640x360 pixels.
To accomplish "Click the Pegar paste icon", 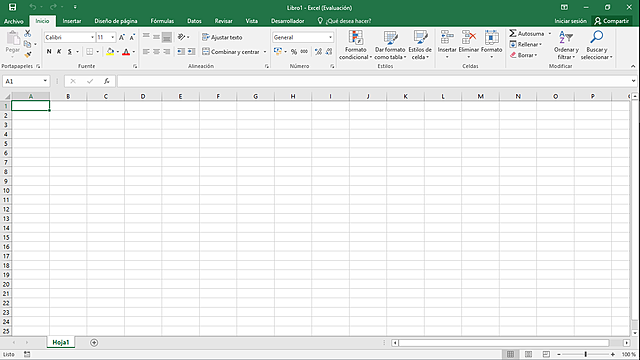I will (13, 38).
